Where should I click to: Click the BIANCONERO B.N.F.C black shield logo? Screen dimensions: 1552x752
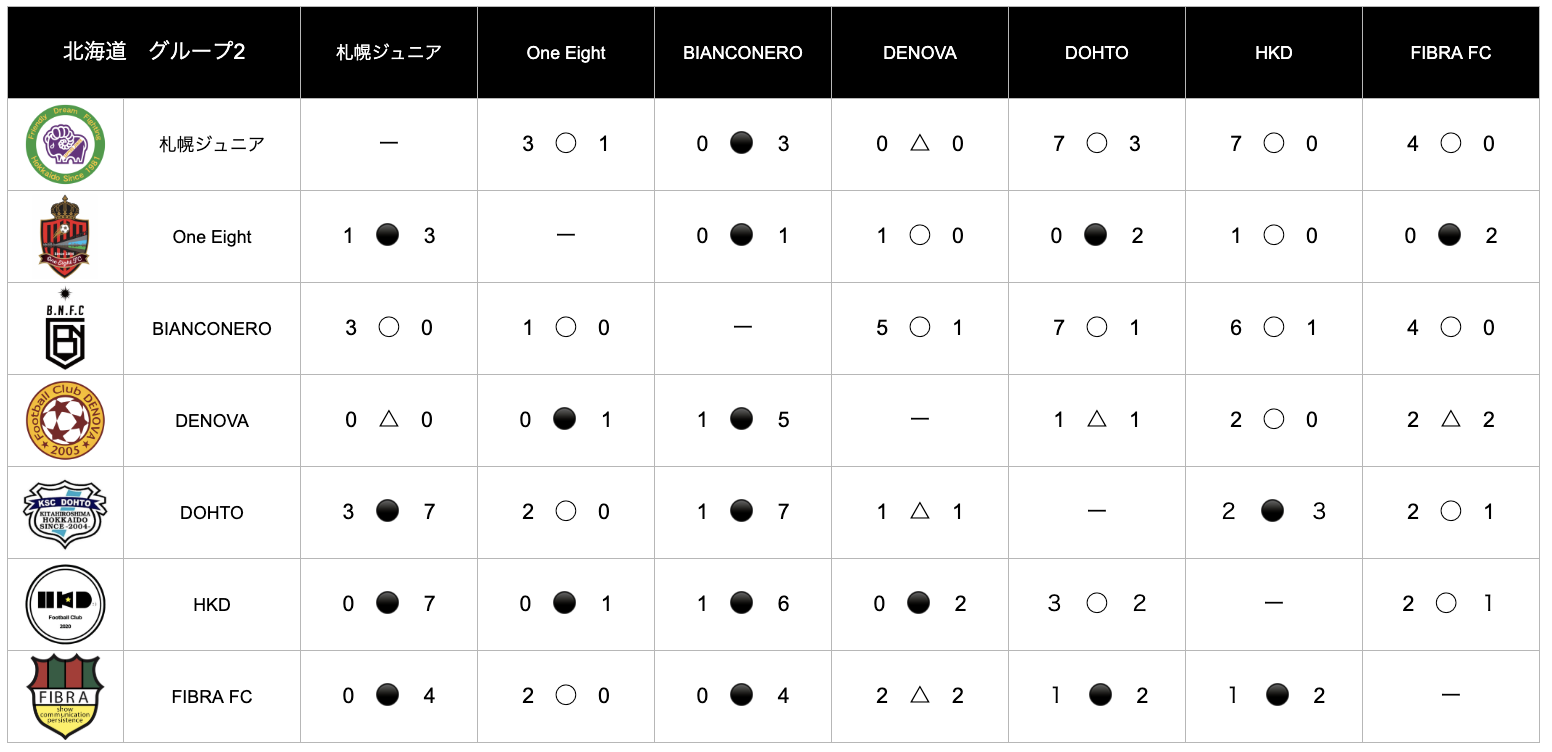coord(65,328)
